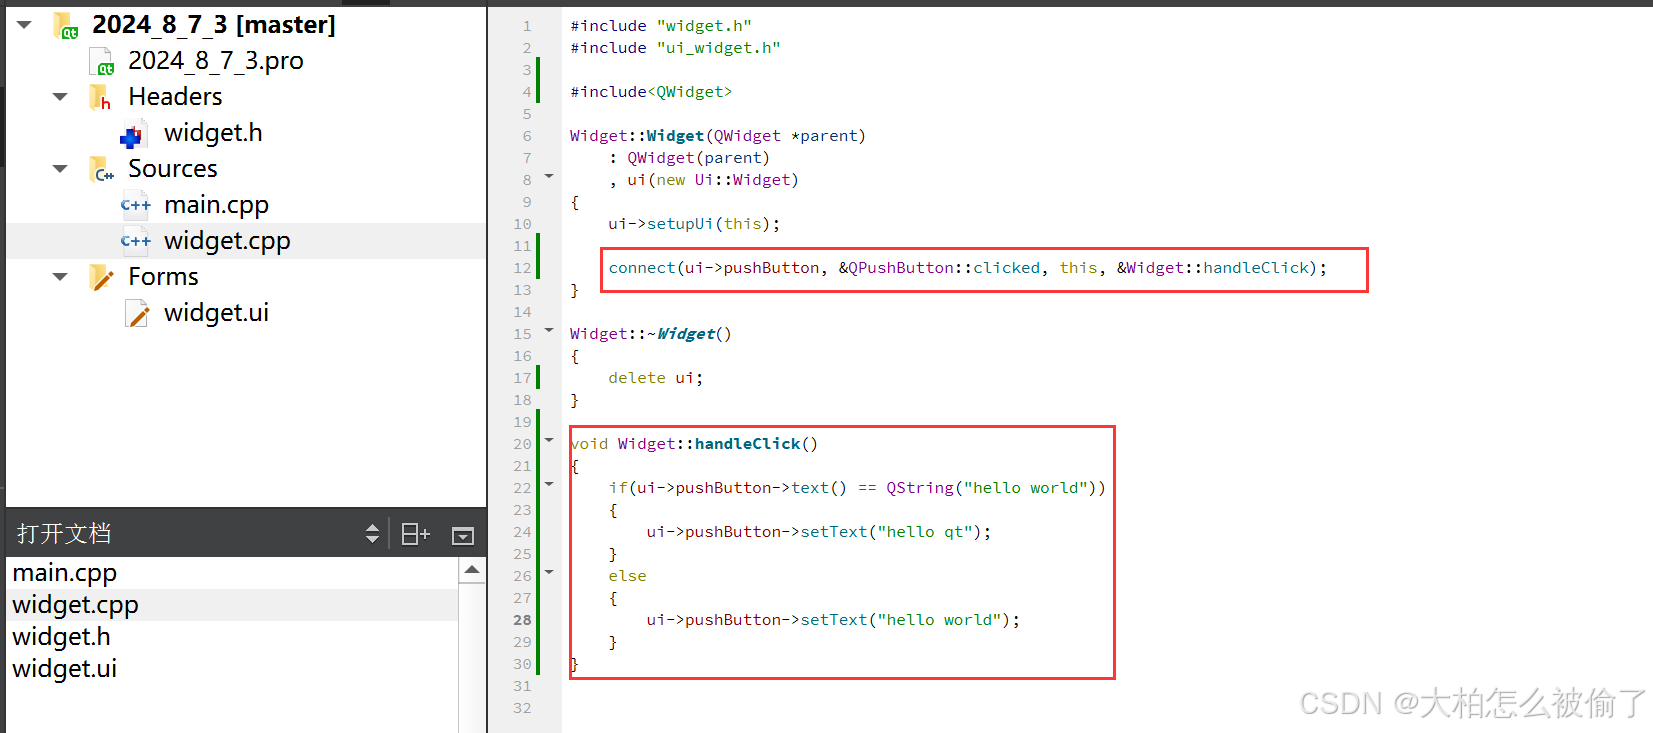Click the widget.h header file icon
Image resolution: width=1653 pixels, height=733 pixels.
click(134, 134)
